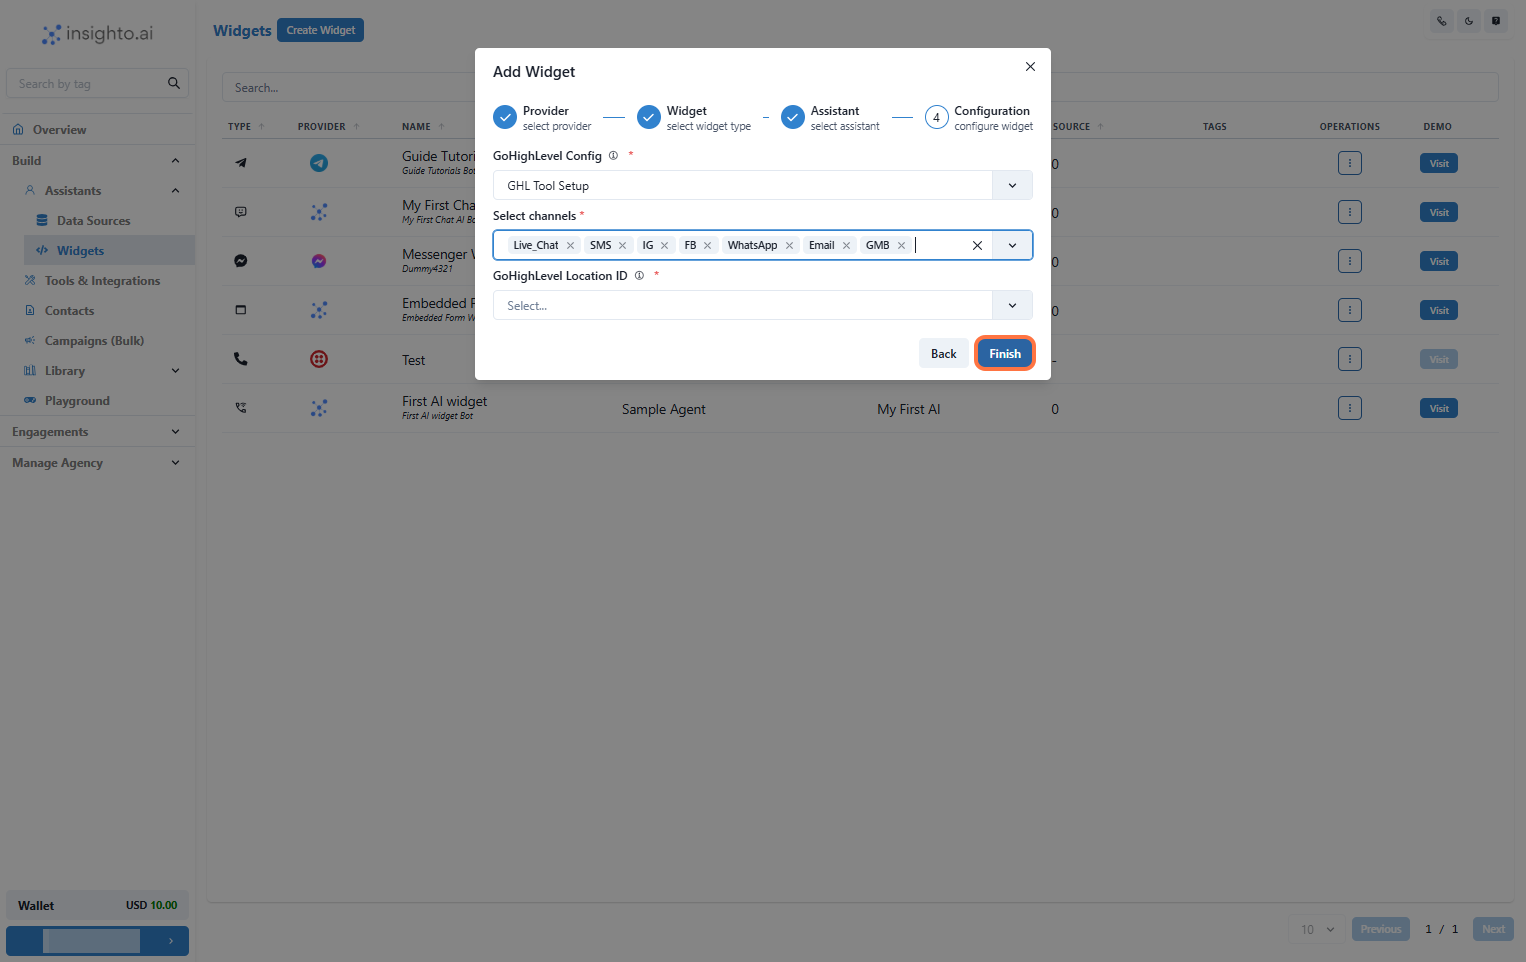Remove the SMS channel chip
The width and height of the screenshot is (1526, 962).
(x=622, y=245)
